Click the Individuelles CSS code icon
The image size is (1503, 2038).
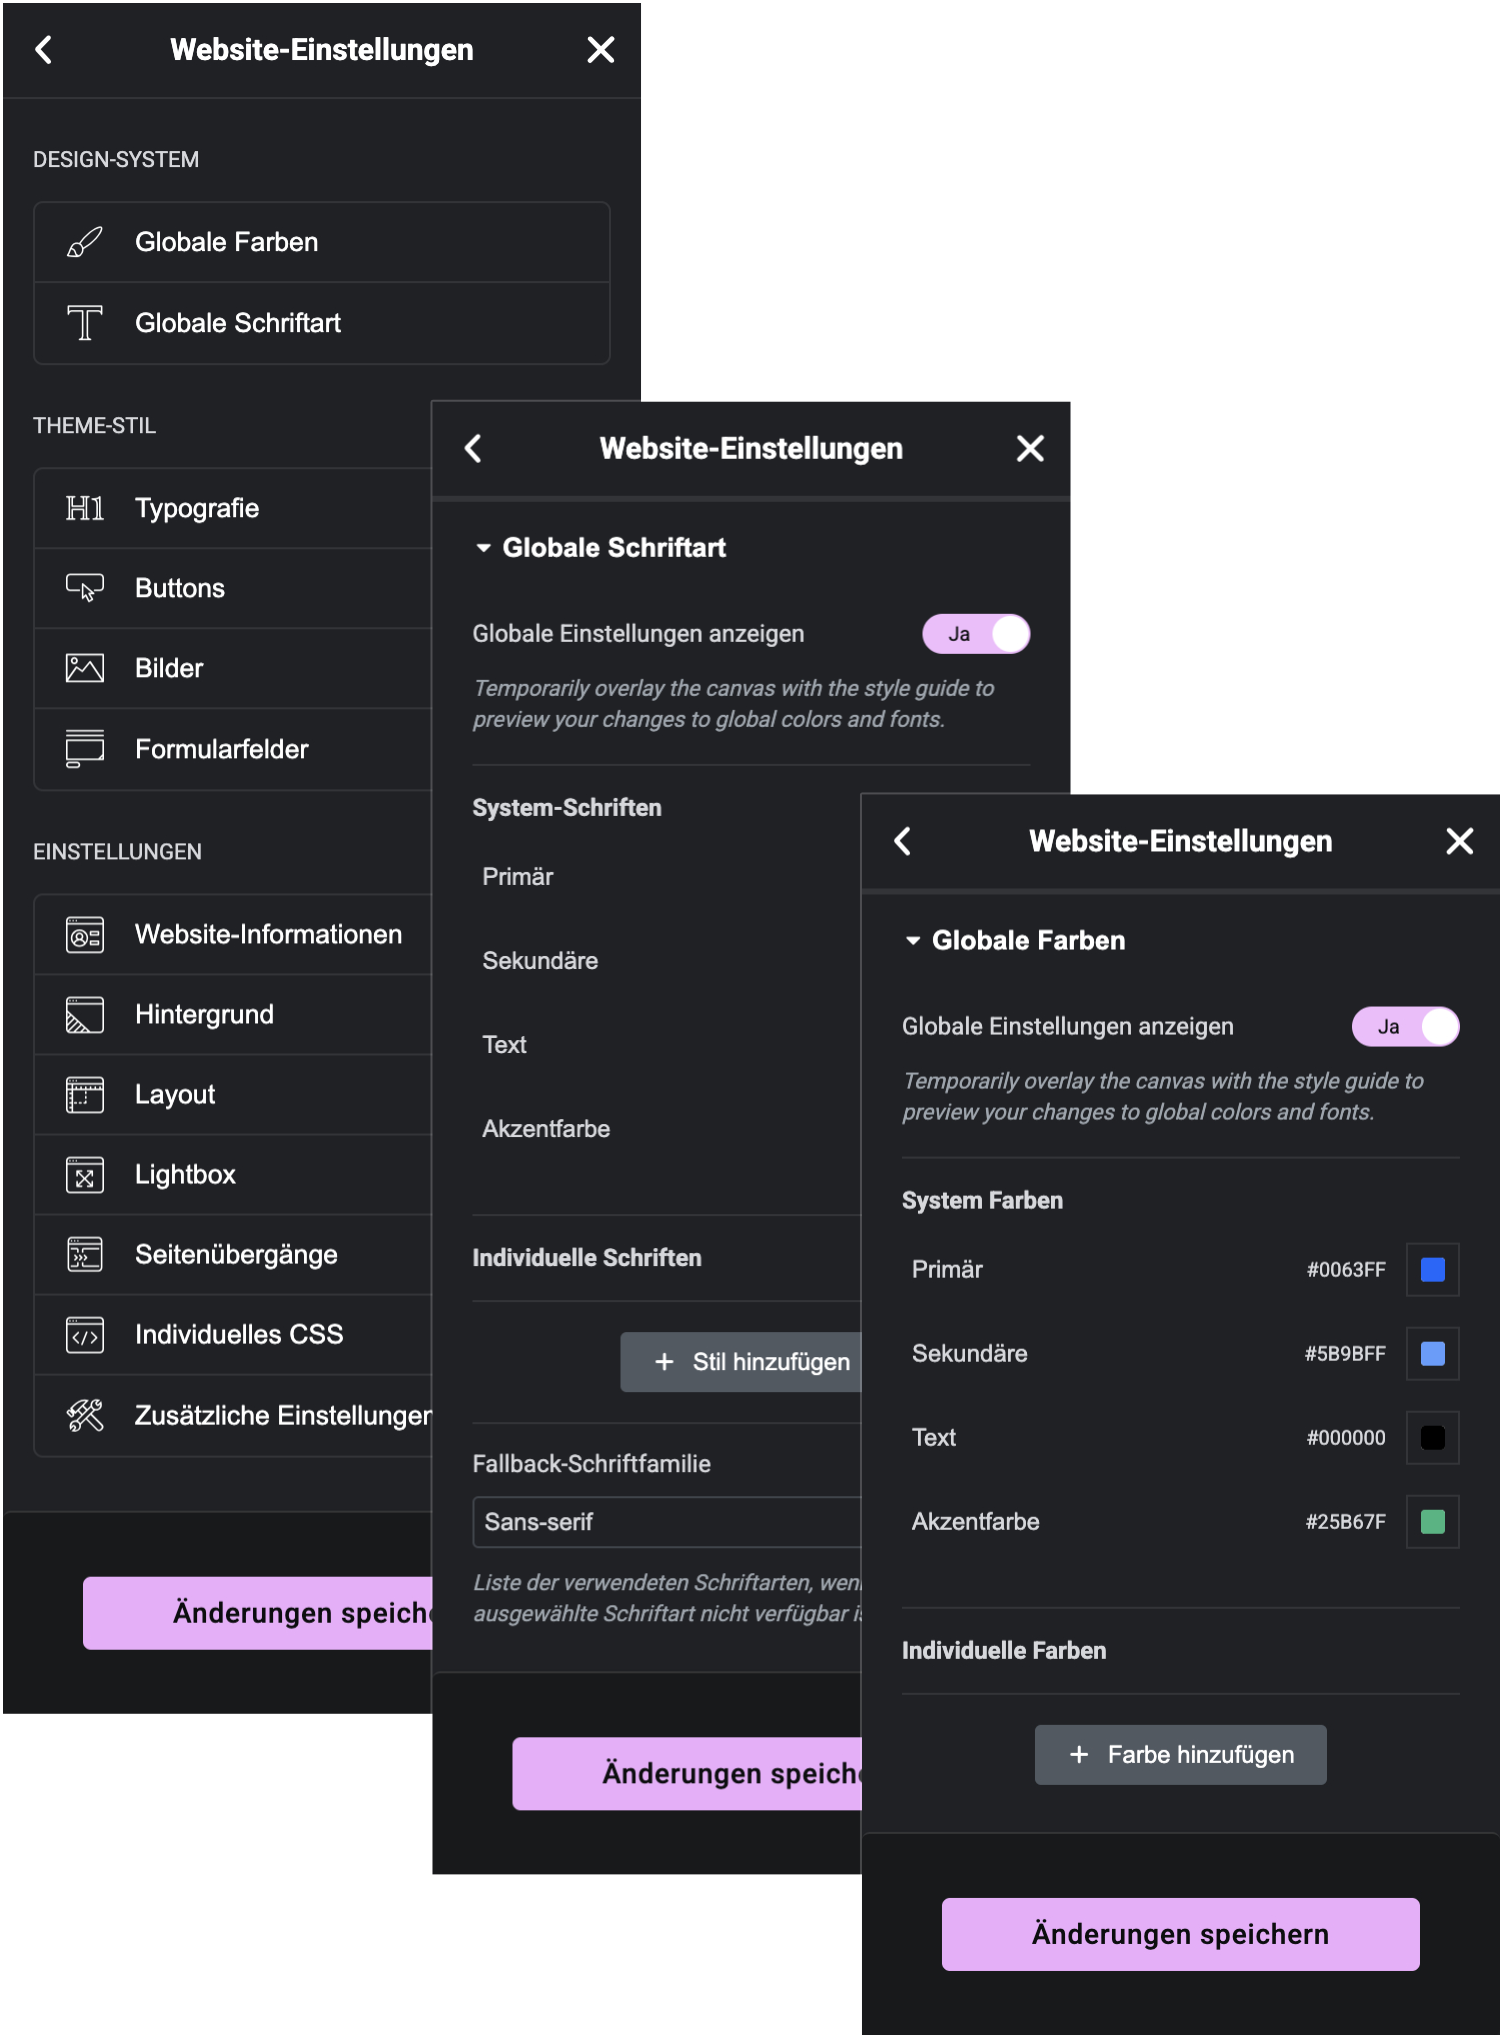[x=84, y=1335]
